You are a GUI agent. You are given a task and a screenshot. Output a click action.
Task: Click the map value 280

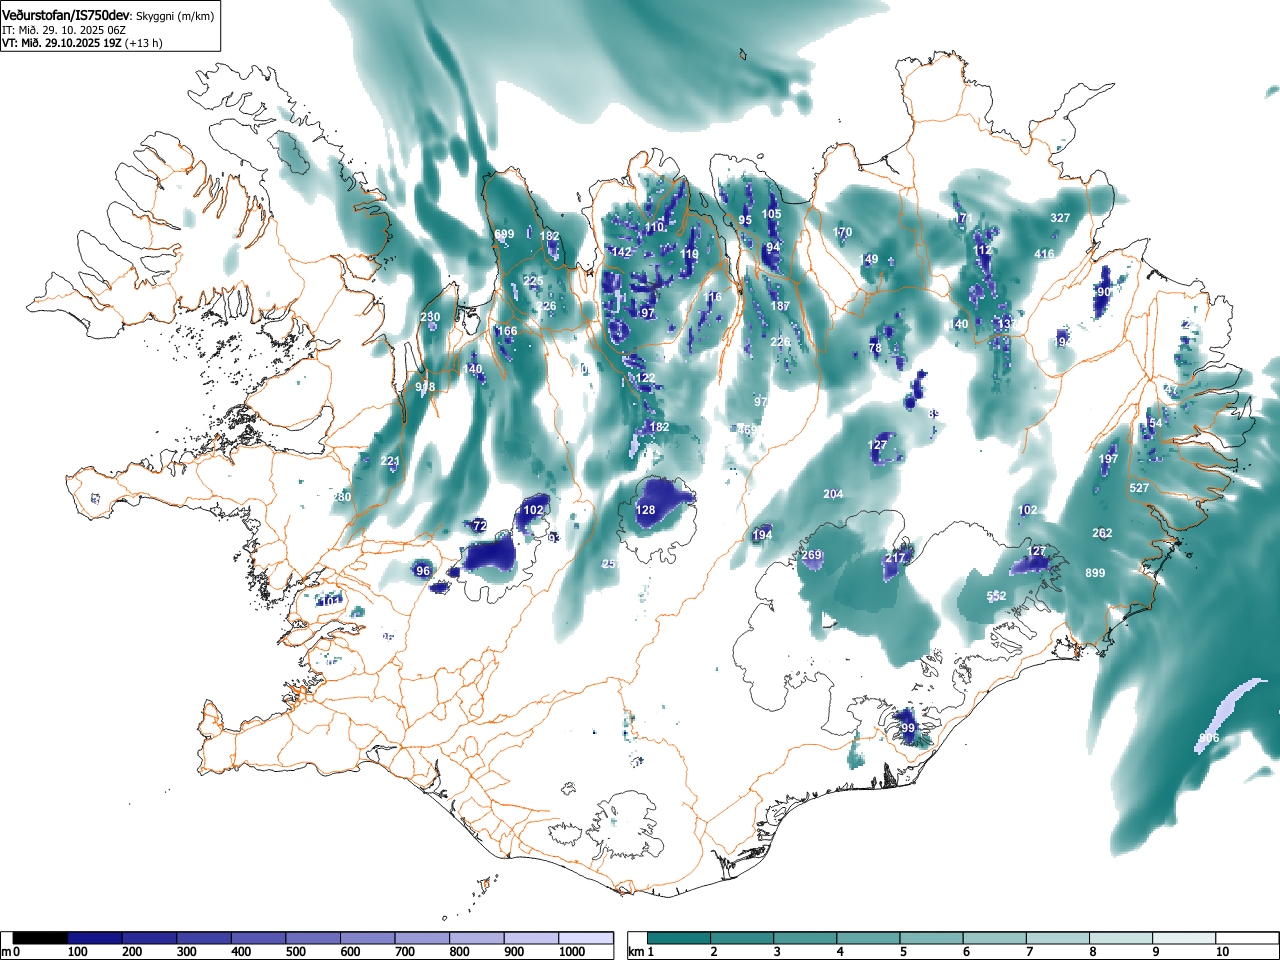click(342, 497)
